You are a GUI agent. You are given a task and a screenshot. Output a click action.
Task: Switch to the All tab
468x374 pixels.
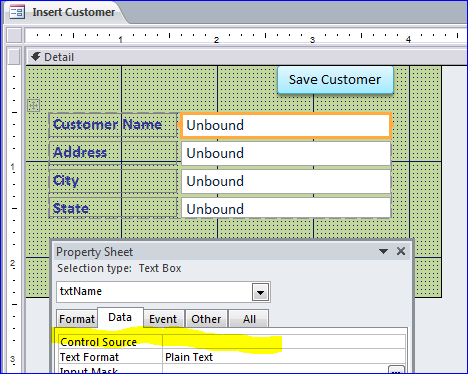[249, 319]
